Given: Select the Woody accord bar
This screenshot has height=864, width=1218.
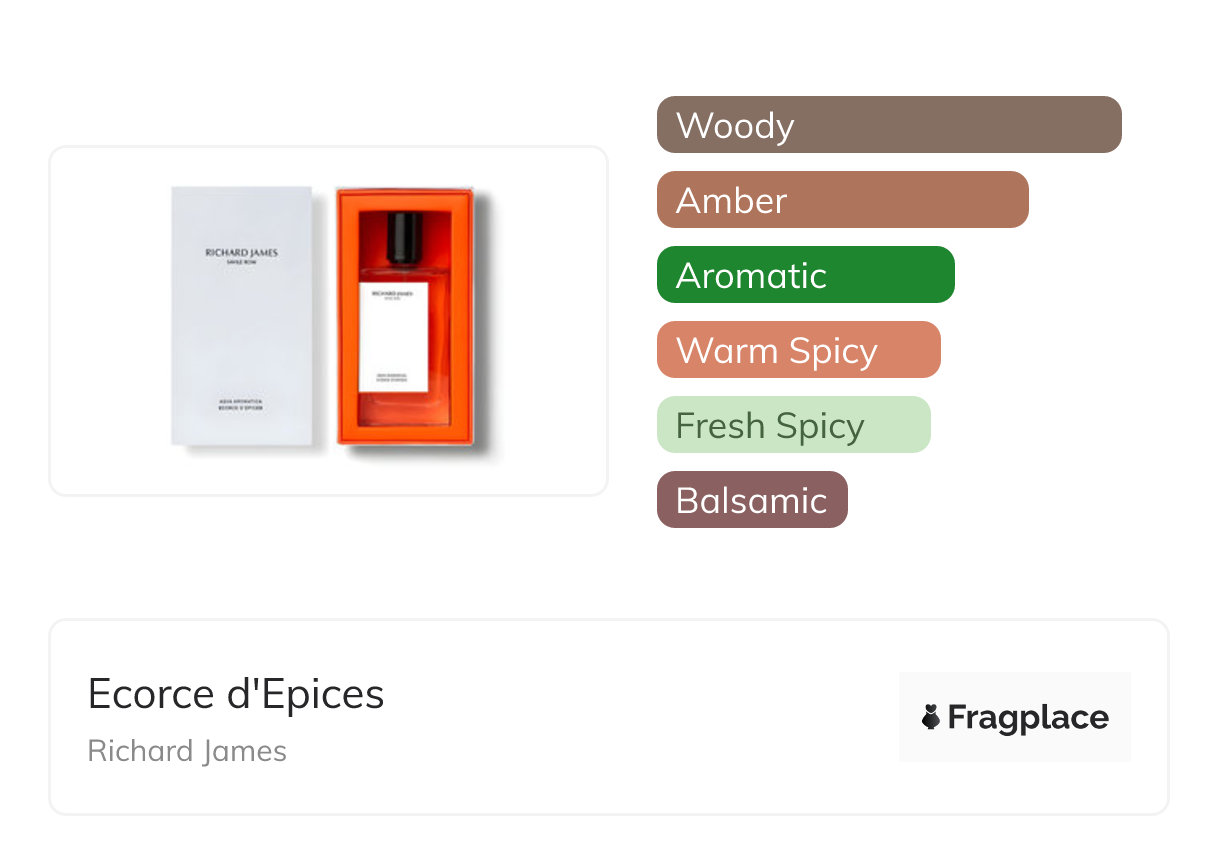Looking at the screenshot, I should pos(888,125).
